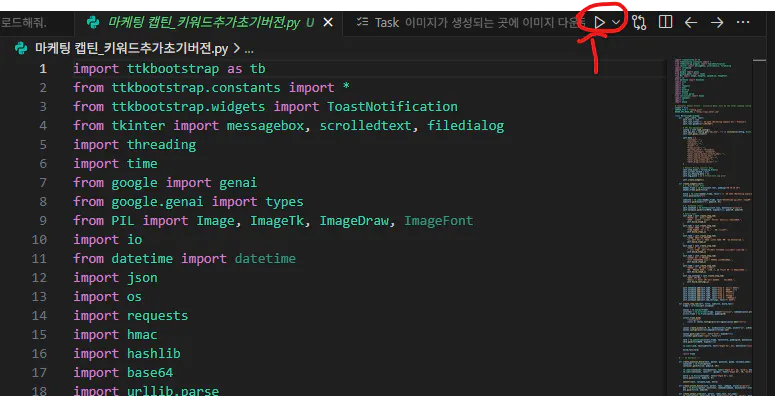Screen dimensions: 775x396
Task: Navigate back with left arrow icon
Action: click(x=690, y=22)
